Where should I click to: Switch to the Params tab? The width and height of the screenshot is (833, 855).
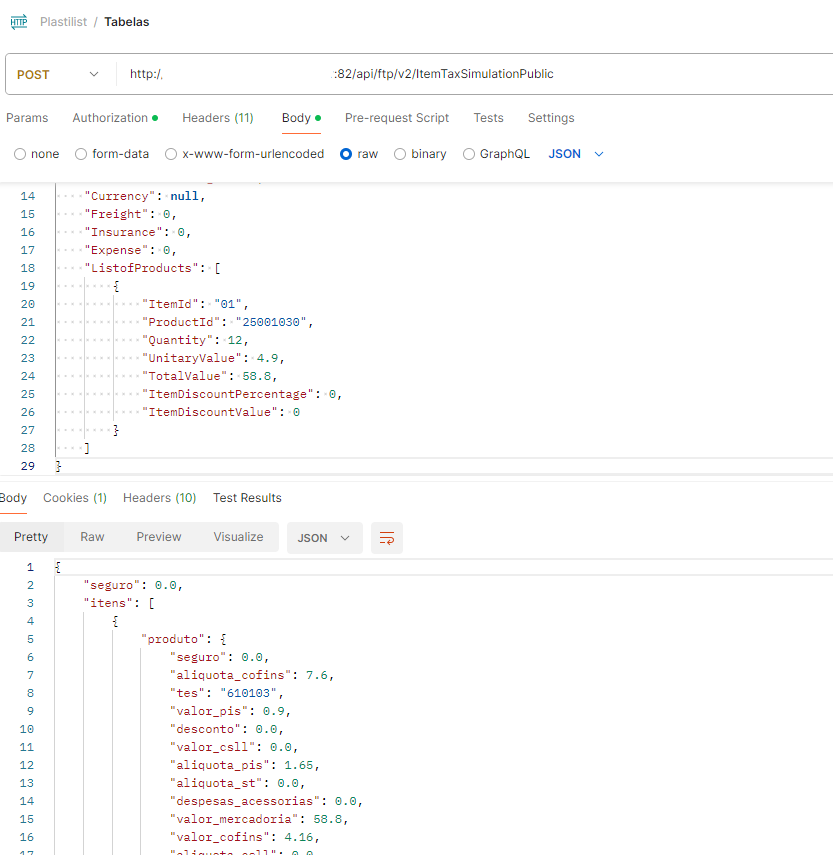coord(27,118)
